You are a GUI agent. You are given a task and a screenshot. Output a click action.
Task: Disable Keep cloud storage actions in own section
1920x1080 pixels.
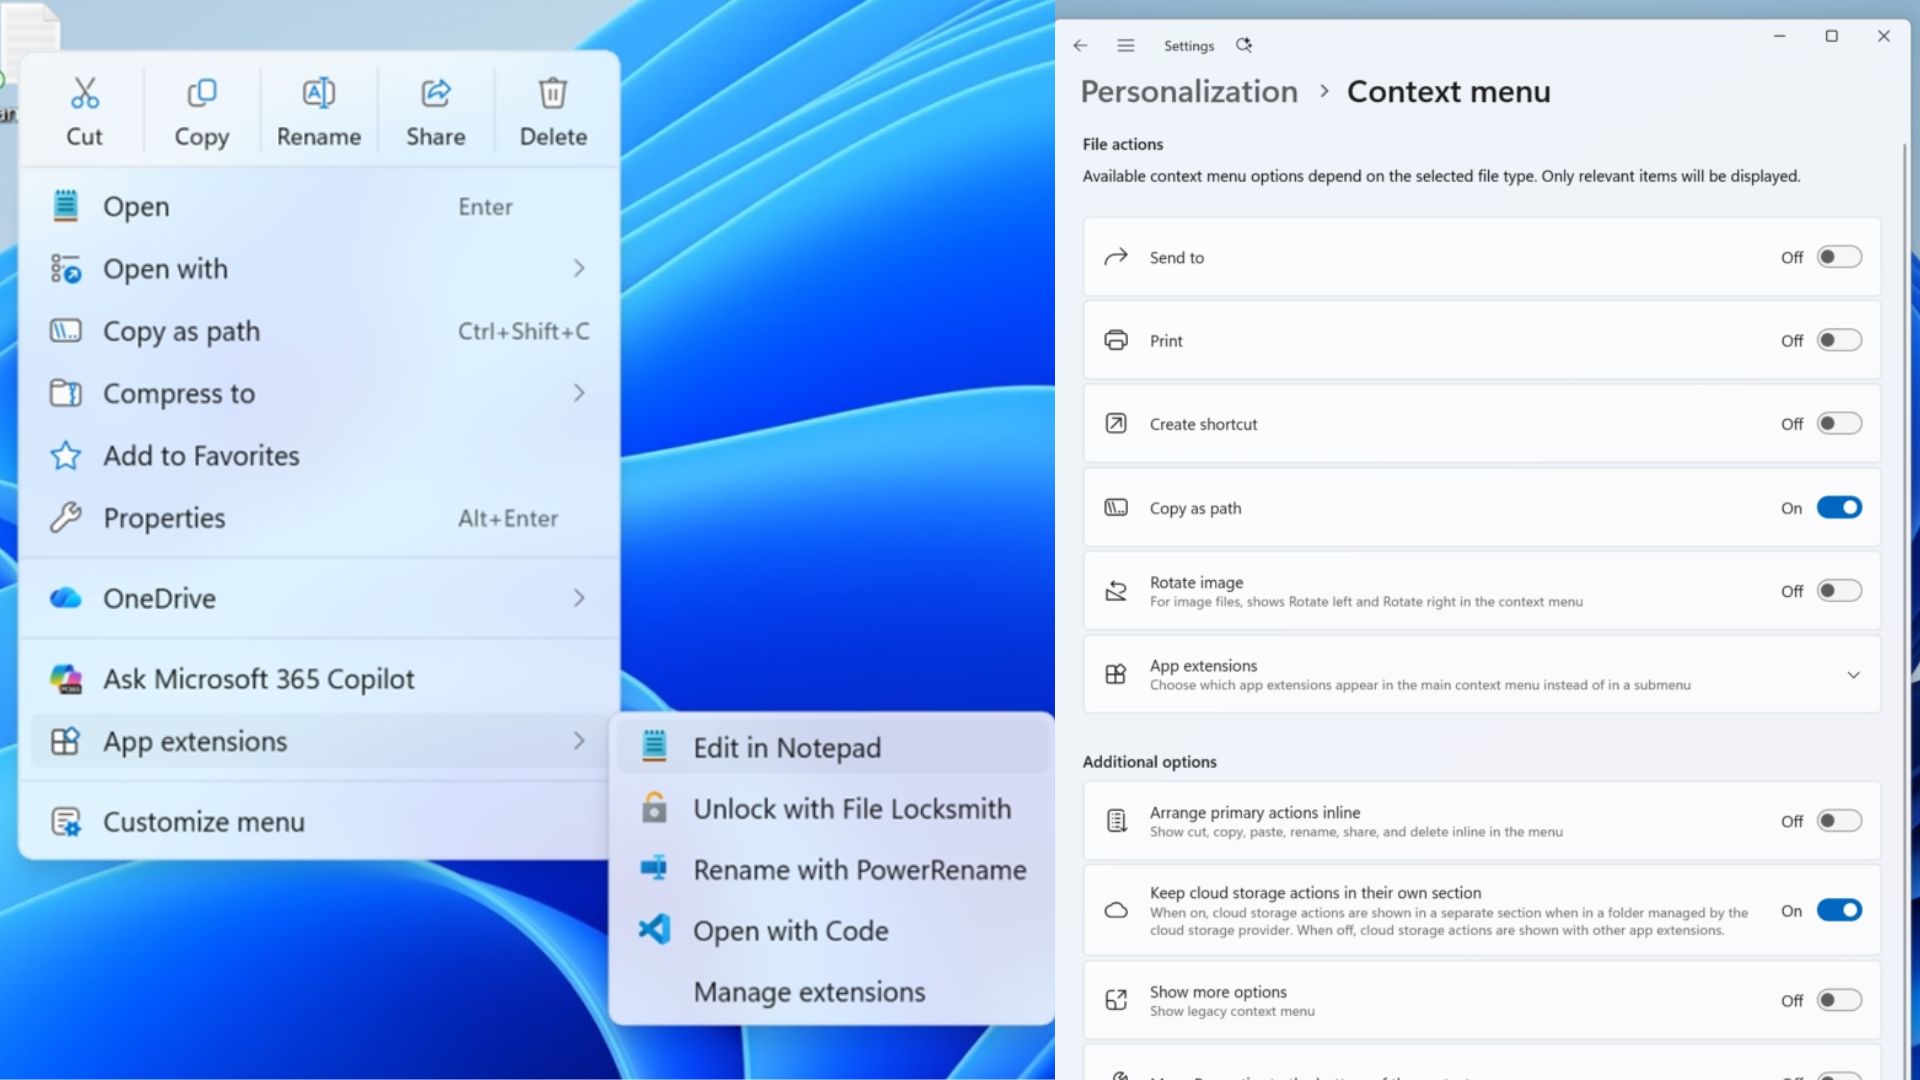1839,910
